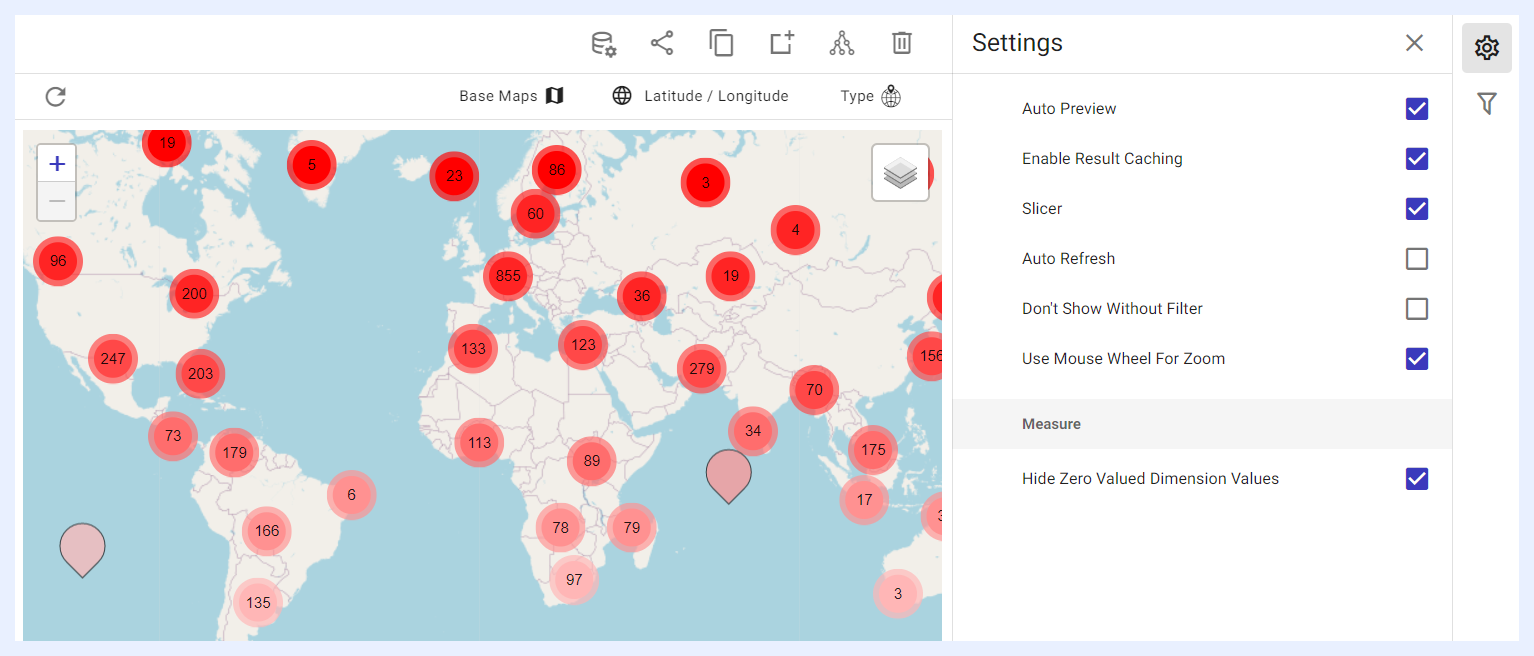Viewport: 1534px width, 656px height.
Task: Click the trash delete icon
Action: [x=902, y=43]
